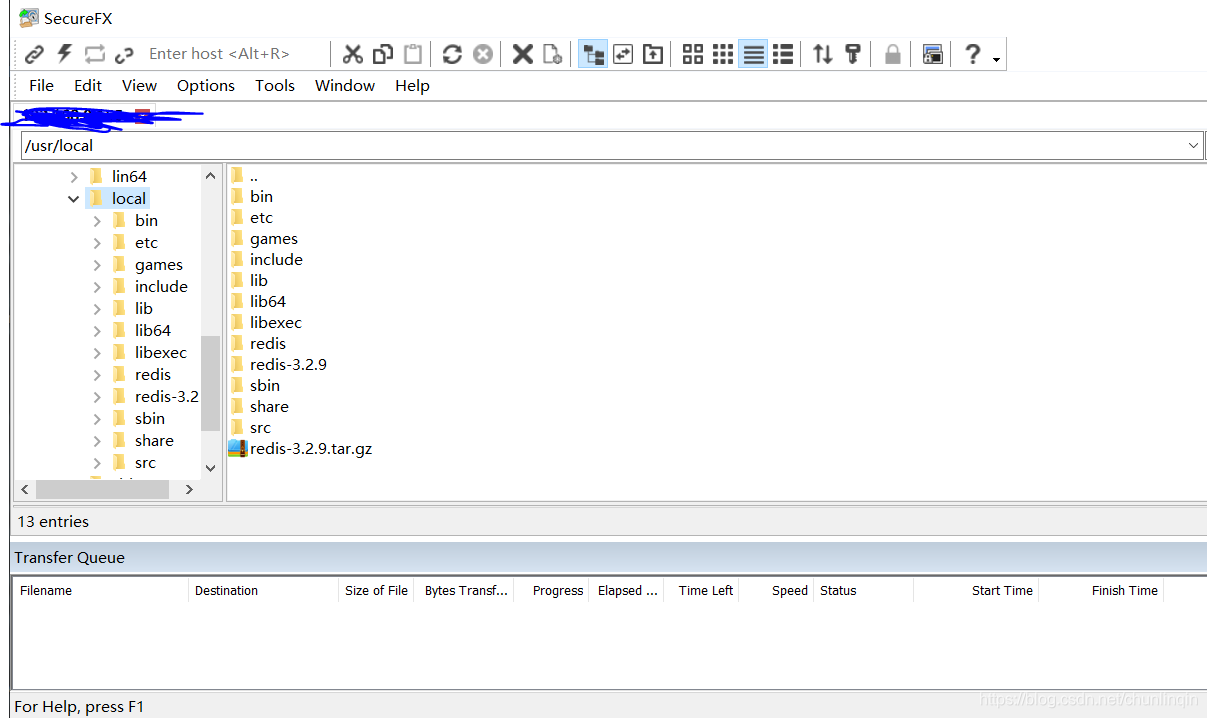Image resolution: width=1207 pixels, height=718 pixels.
Task: Expand the bin node in folder tree
Action: (x=97, y=221)
